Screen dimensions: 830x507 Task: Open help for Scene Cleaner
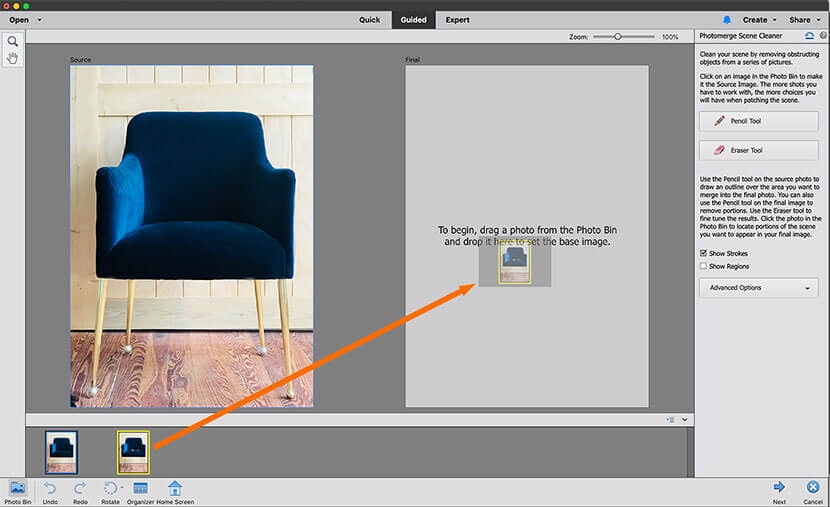(823, 36)
